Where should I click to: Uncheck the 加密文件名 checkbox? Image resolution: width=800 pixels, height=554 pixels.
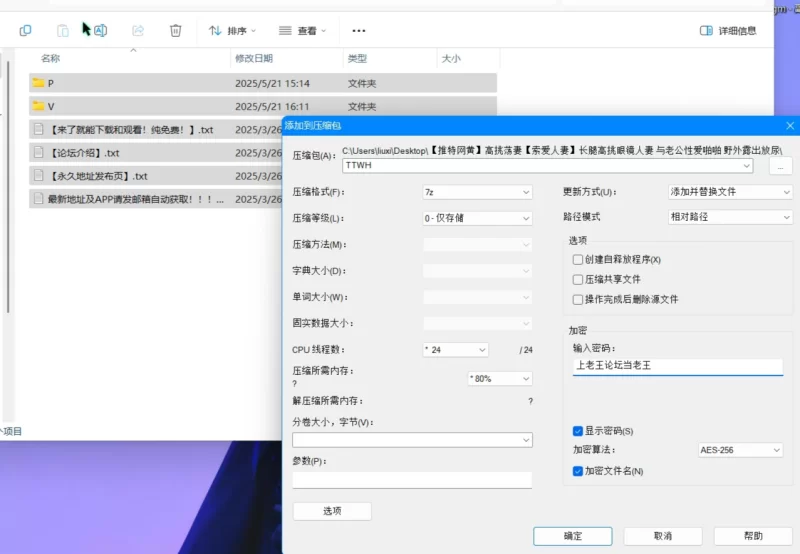coord(578,470)
